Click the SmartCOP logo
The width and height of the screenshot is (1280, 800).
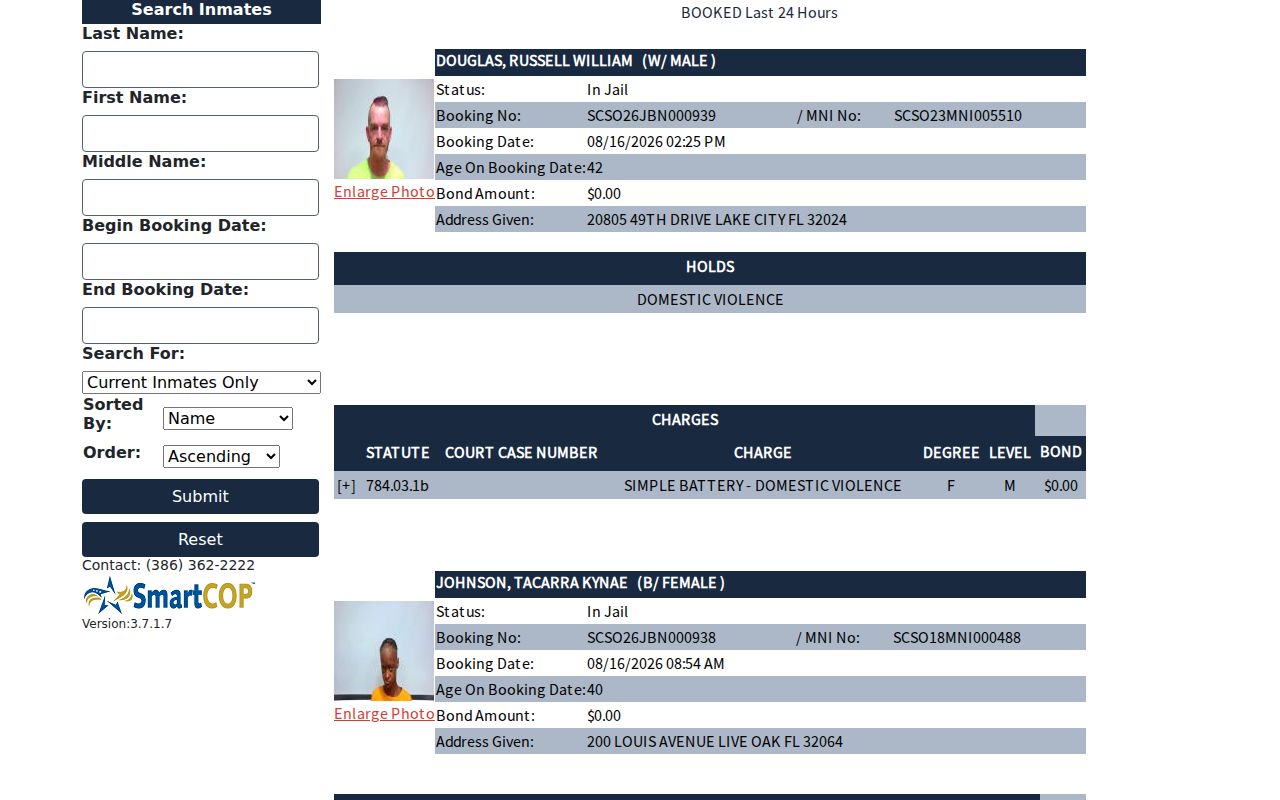coord(169,595)
